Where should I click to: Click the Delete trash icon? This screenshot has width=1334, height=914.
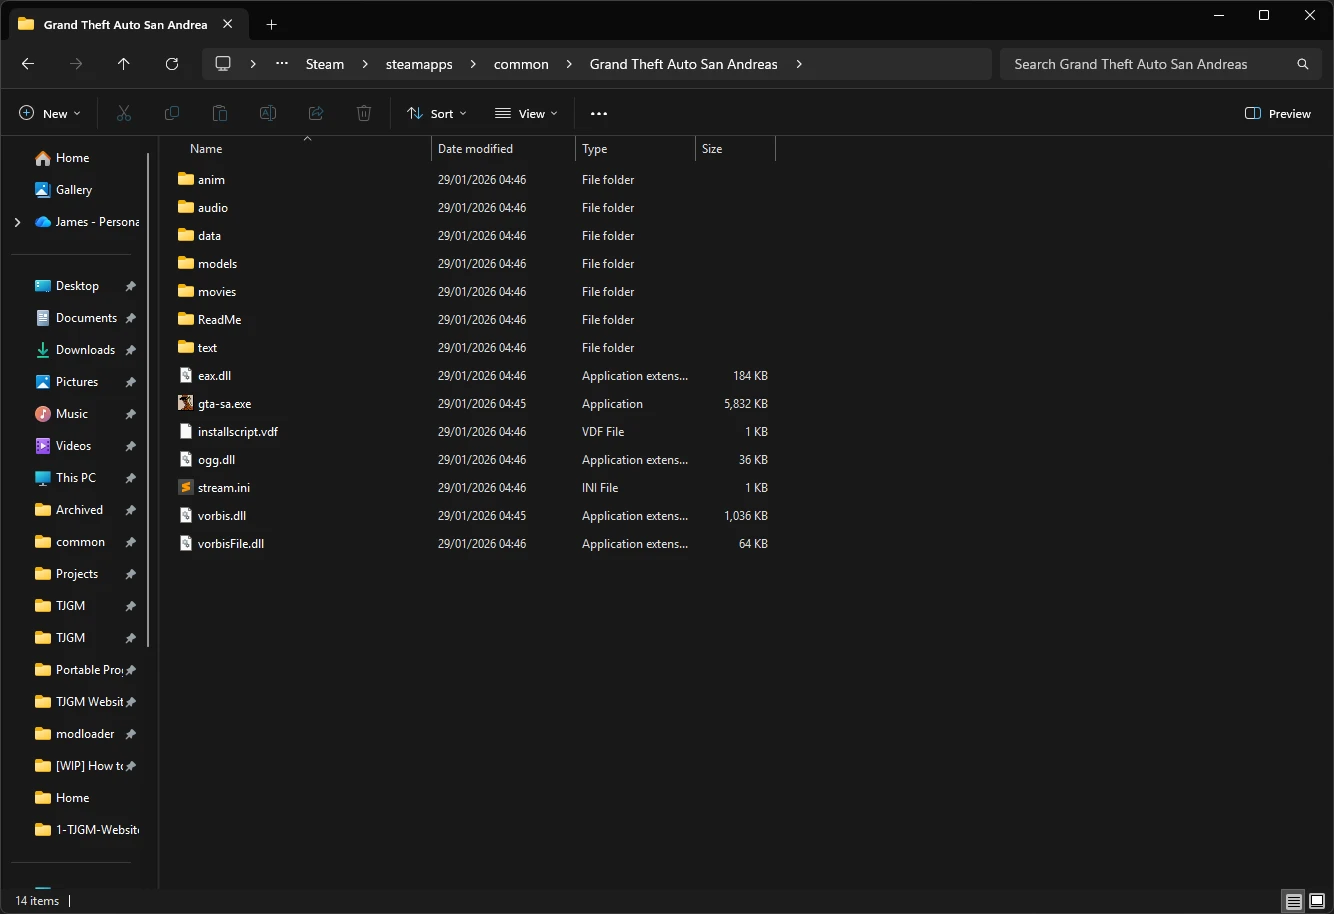click(x=364, y=113)
